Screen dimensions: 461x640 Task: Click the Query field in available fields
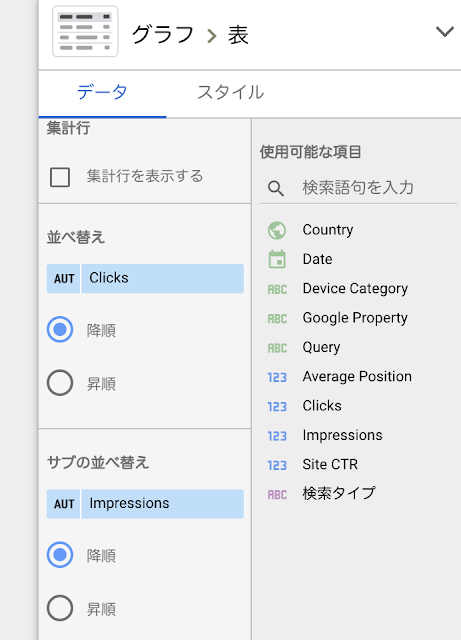[x=321, y=347]
